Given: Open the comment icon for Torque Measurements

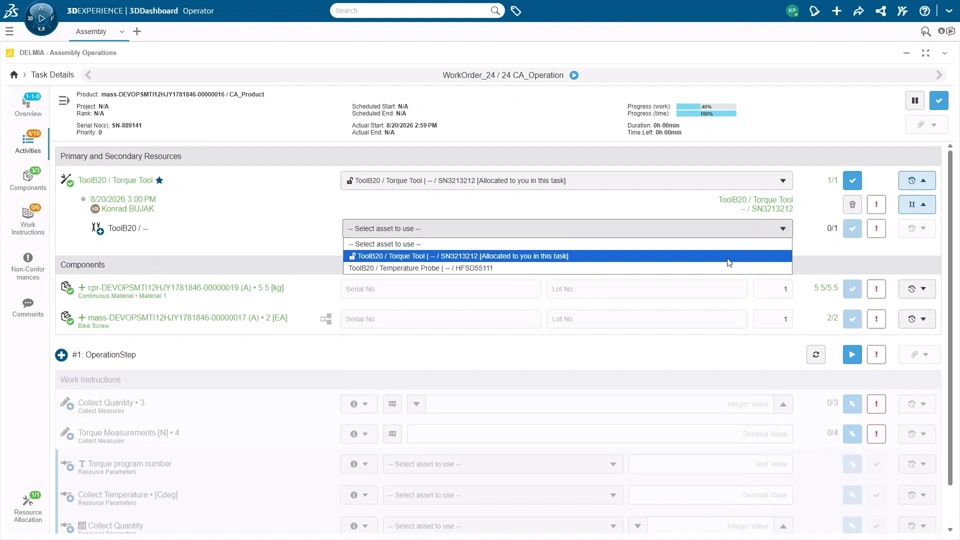Looking at the screenshot, I should (x=392, y=434).
